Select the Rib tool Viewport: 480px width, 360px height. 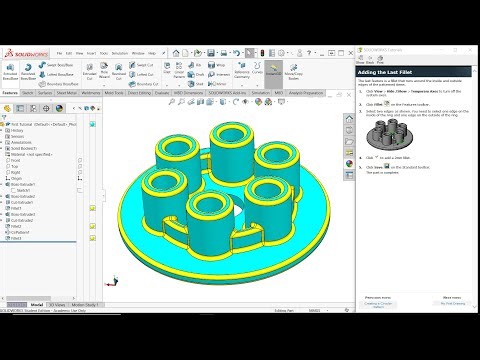click(195, 65)
